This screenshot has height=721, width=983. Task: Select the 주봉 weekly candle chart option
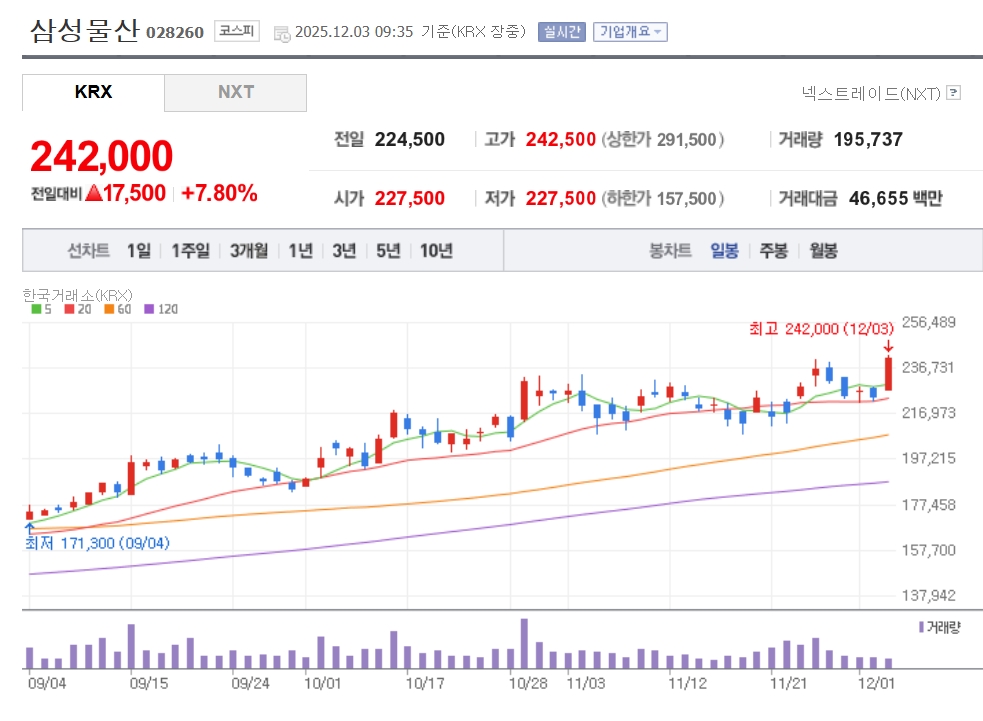coord(773,250)
